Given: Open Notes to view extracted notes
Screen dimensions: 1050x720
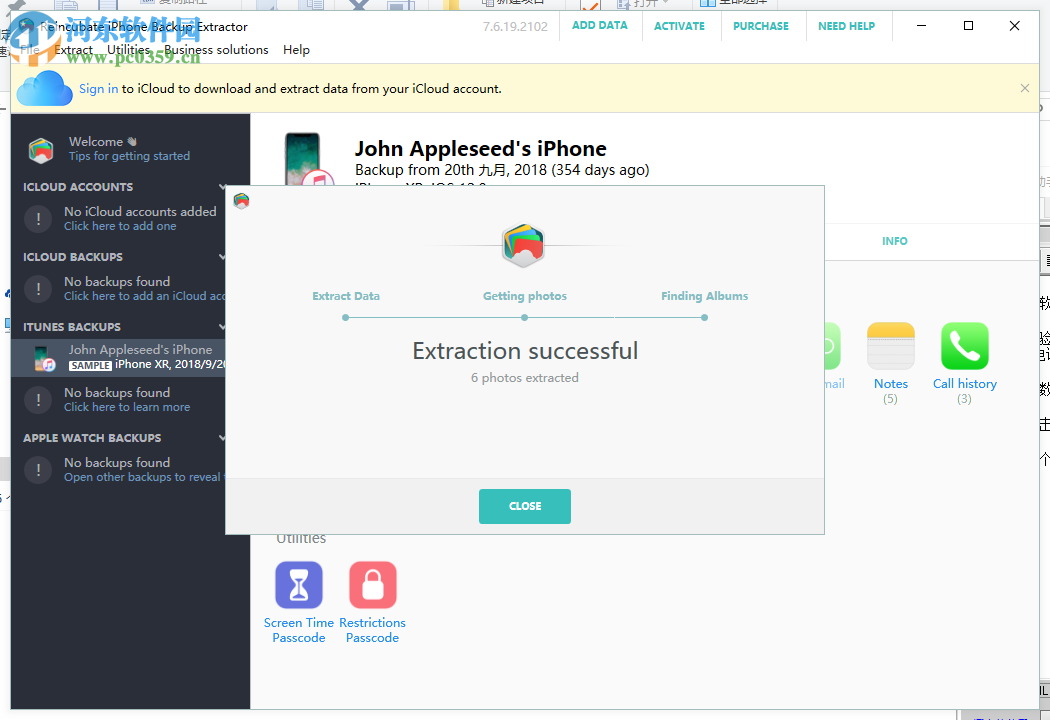Looking at the screenshot, I should pyautogui.click(x=890, y=344).
